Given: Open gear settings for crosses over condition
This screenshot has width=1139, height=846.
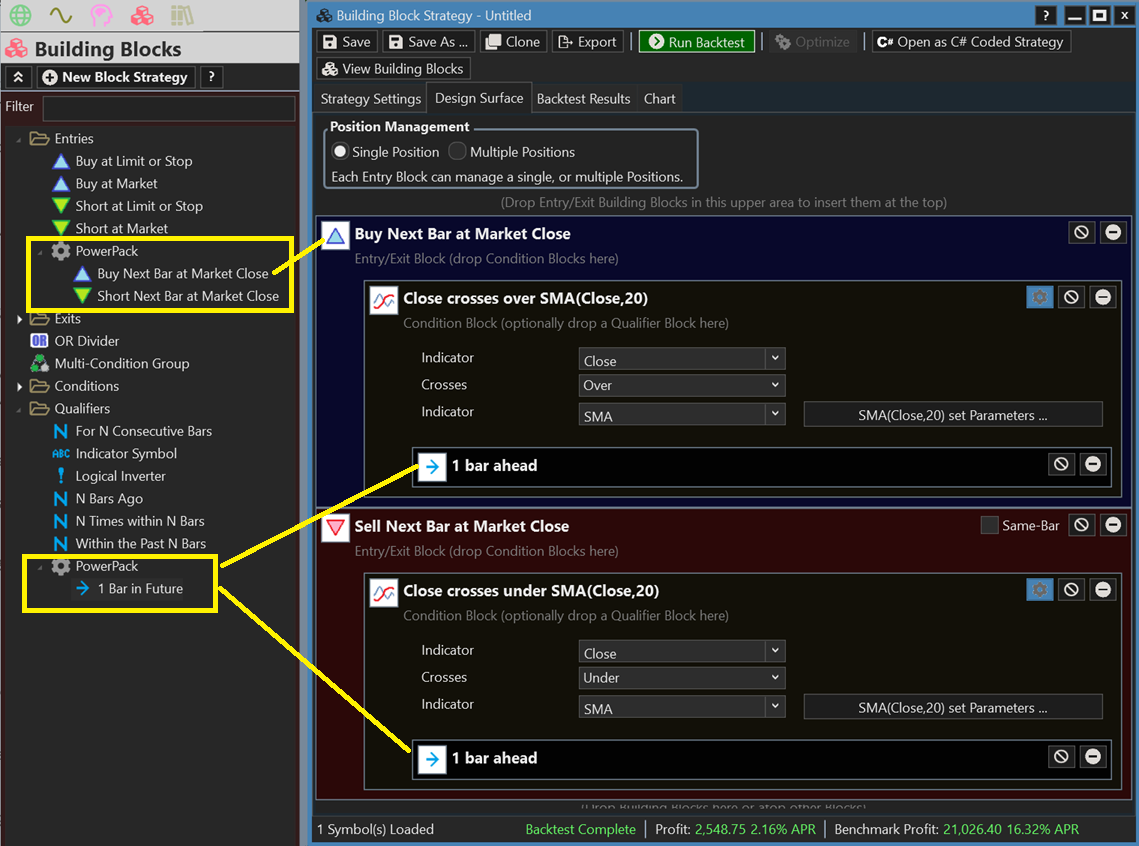Looking at the screenshot, I should tap(1039, 297).
